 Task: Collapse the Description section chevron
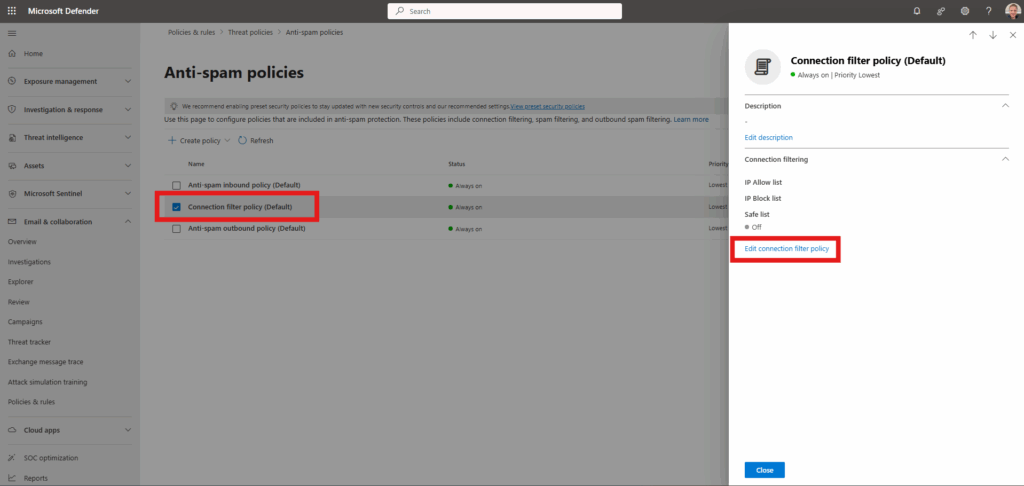click(1006, 106)
